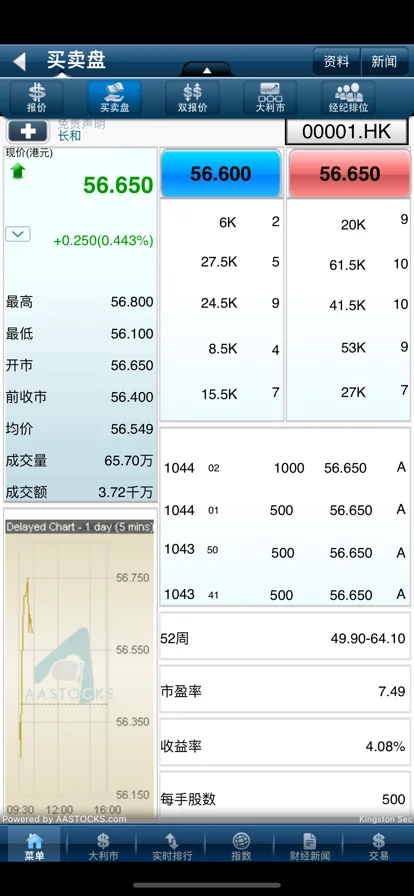Open 财经新闻 financial news tab
The height and width of the screenshot is (896, 414).
(309, 846)
